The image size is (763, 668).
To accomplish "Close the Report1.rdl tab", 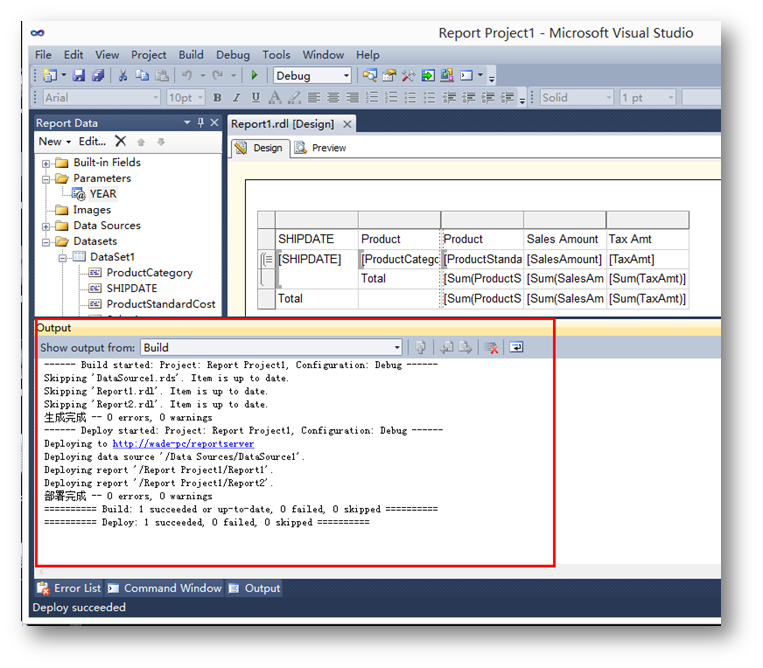I will coord(347,124).
